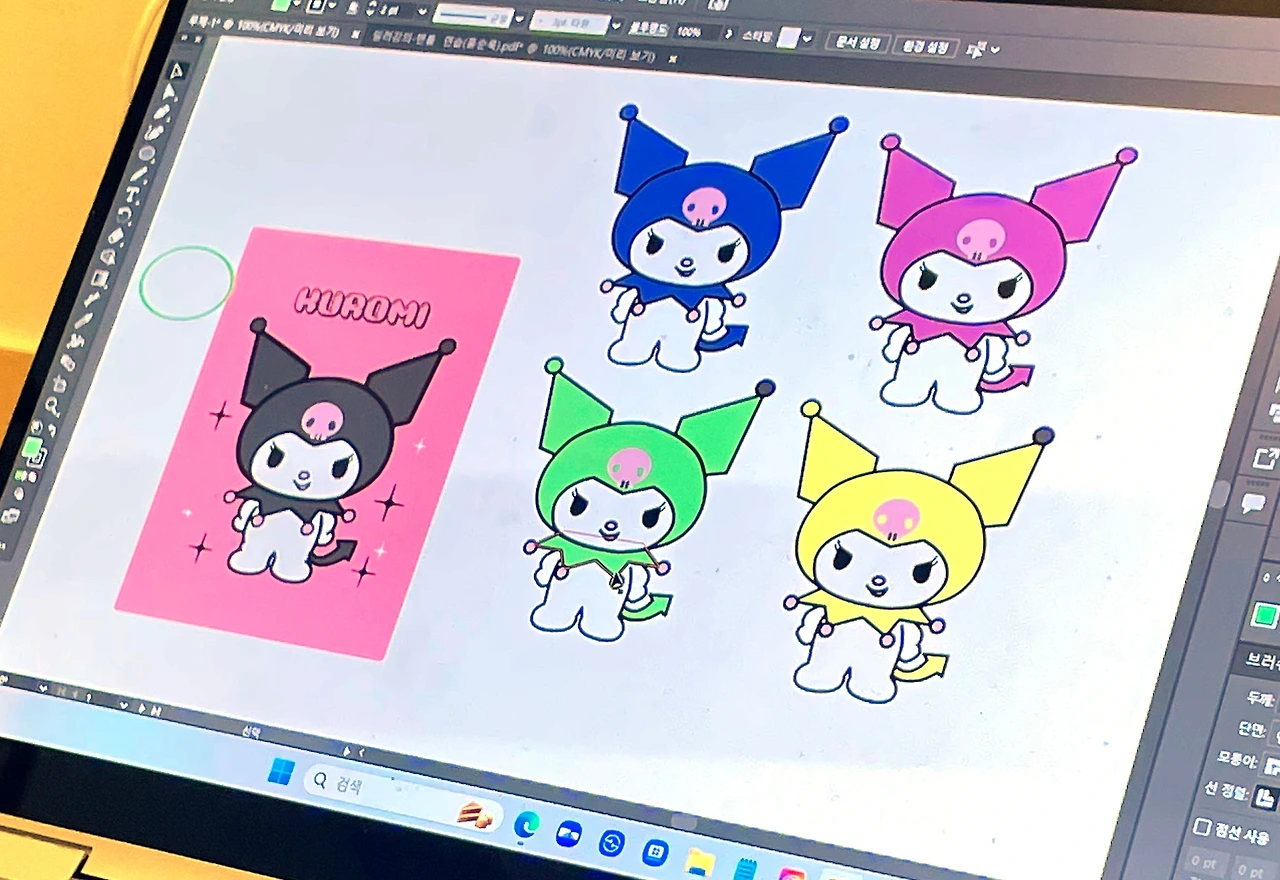Click the stroke alignment icon beside 선 정렬
The height and width of the screenshot is (880, 1280).
tap(1265, 797)
